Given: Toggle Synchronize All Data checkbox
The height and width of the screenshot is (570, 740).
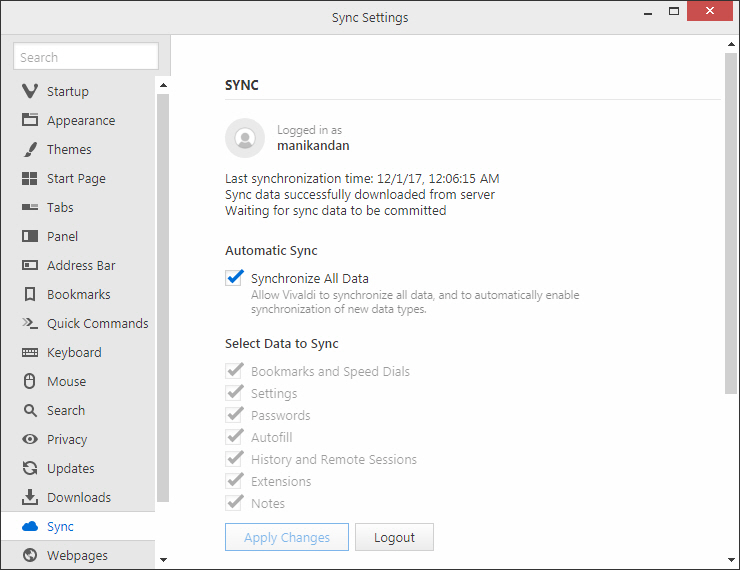Looking at the screenshot, I should 235,277.
